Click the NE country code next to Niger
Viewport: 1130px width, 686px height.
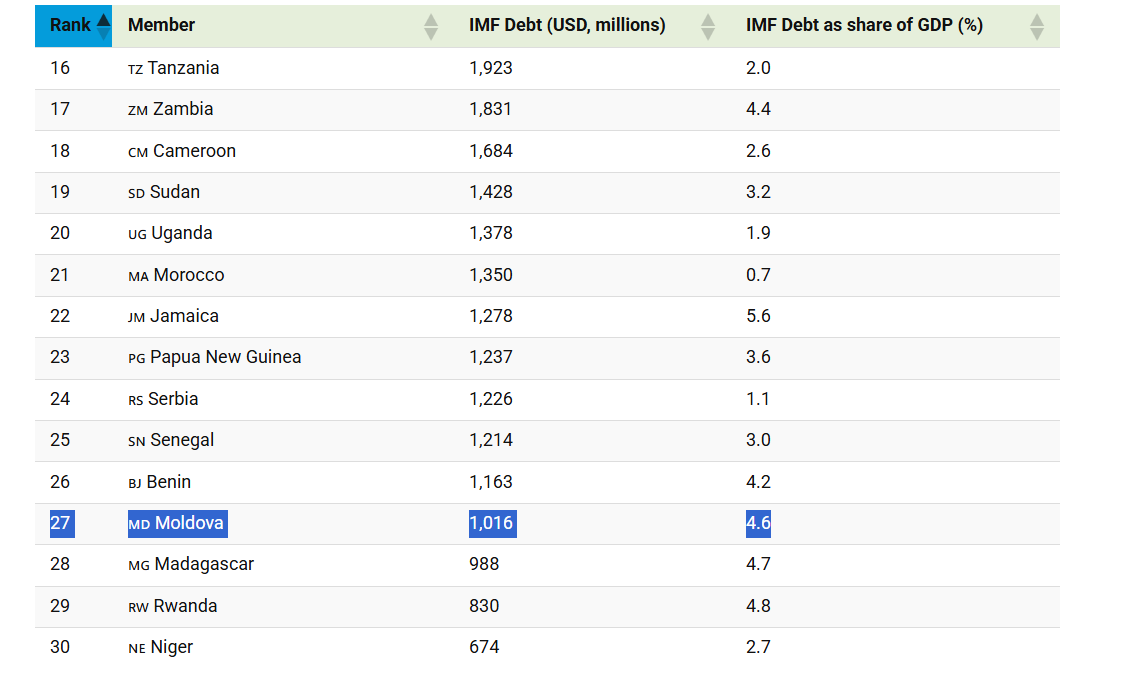(137, 648)
